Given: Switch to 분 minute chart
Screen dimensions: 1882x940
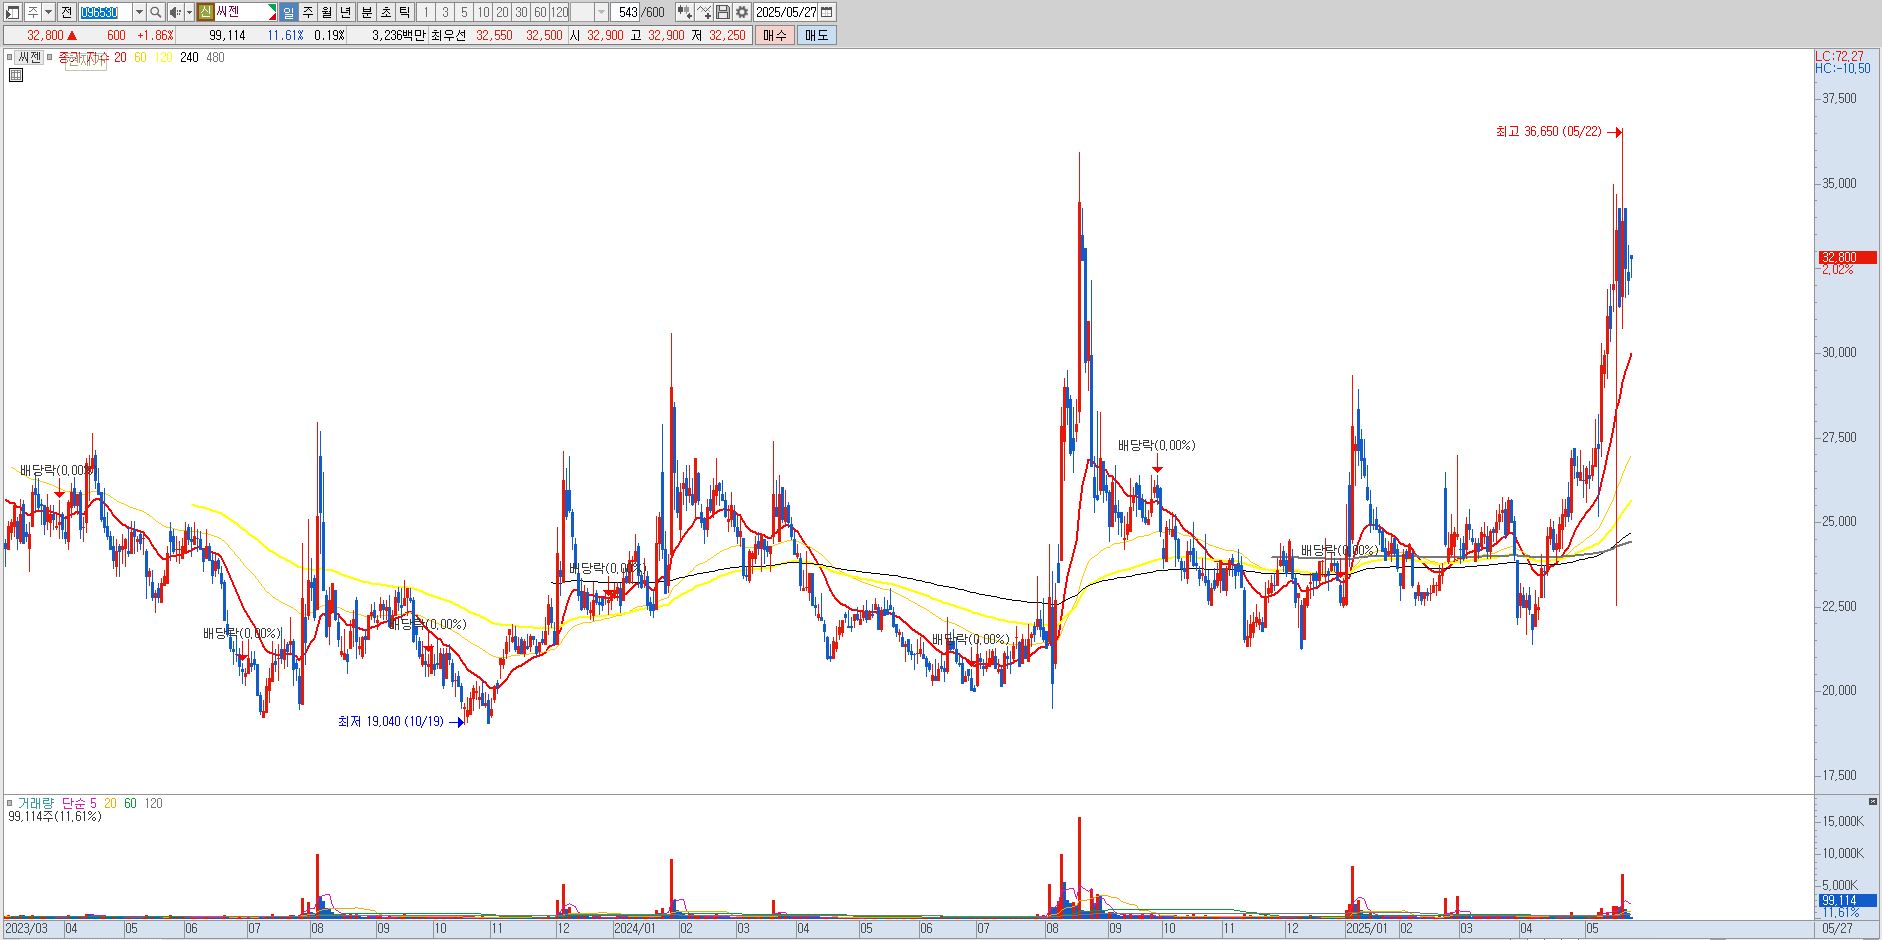Looking at the screenshot, I should (x=366, y=12).
